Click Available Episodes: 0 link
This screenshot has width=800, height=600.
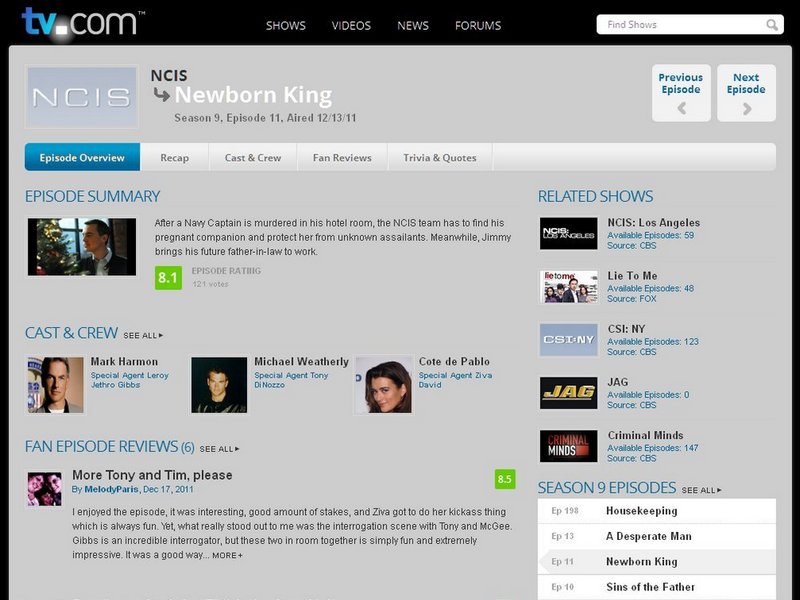point(648,394)
